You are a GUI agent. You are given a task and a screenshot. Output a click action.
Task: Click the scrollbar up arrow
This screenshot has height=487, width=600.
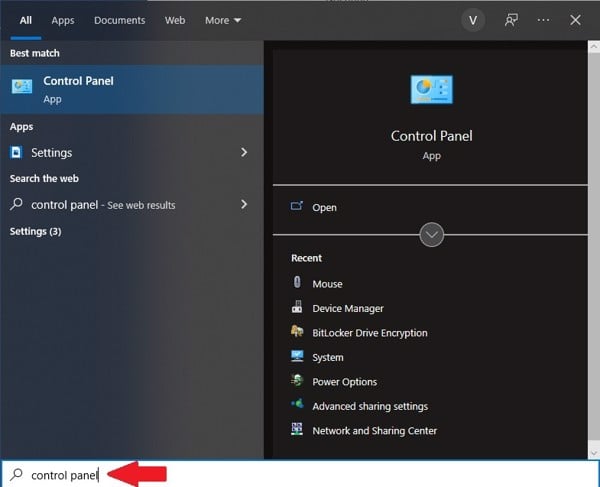(593, 47)
